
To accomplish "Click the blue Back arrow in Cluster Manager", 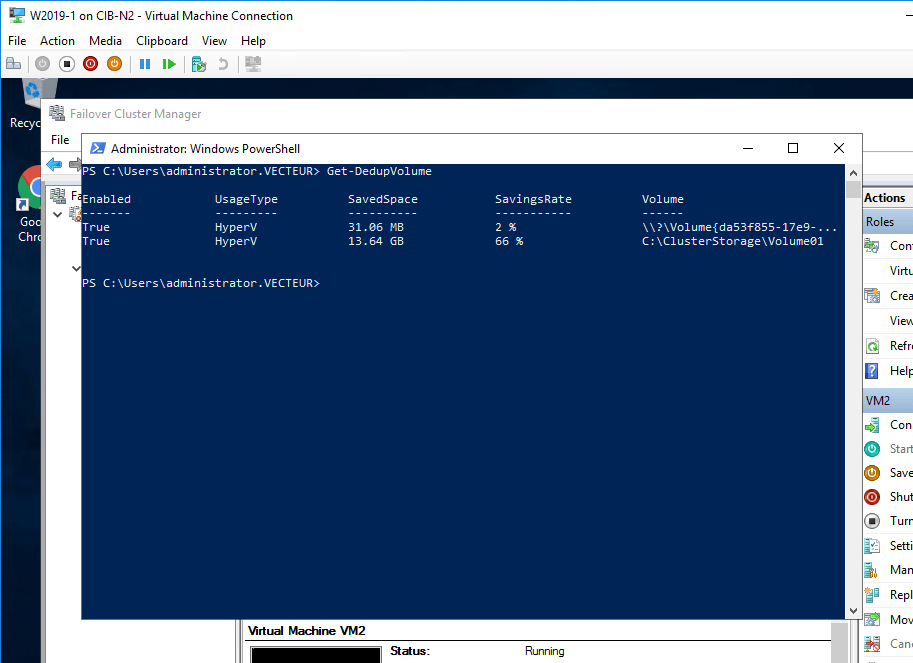I will click(54, 164).
